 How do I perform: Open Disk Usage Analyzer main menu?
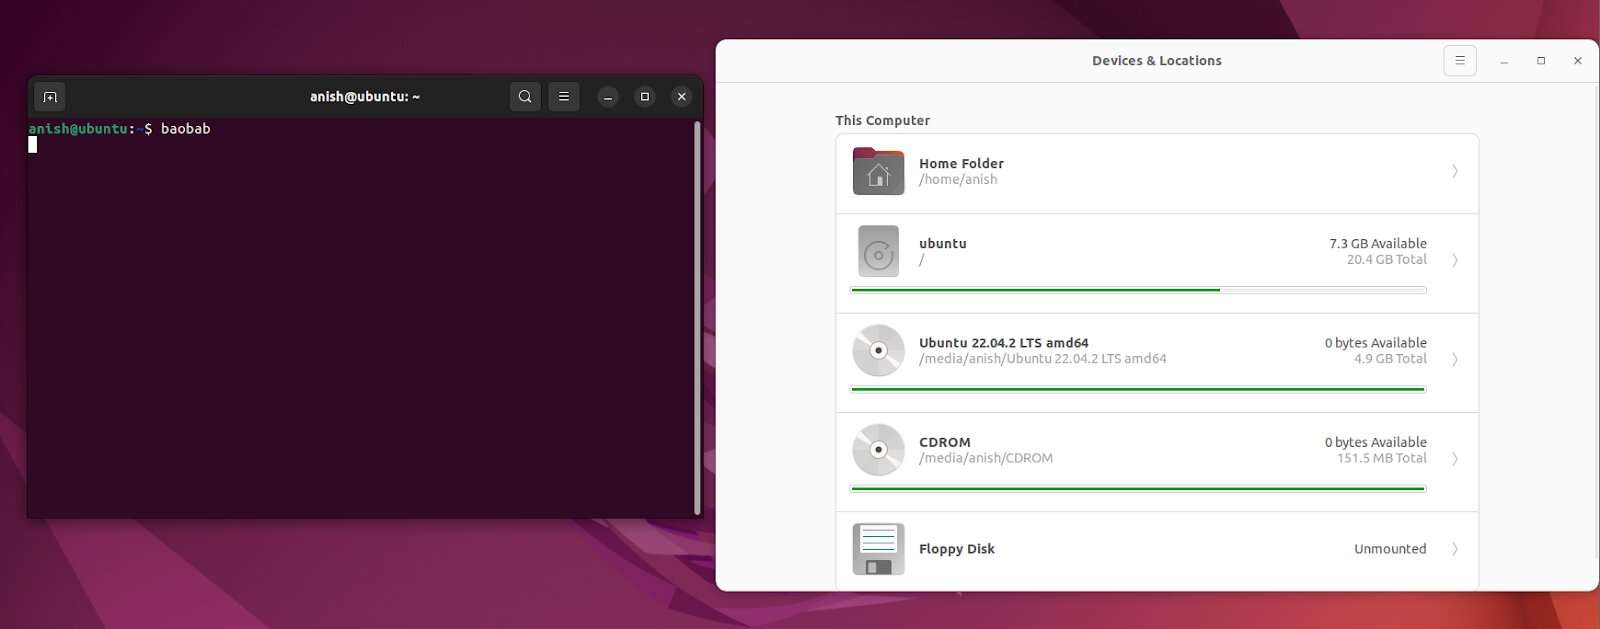click(x=1459, y=61)
